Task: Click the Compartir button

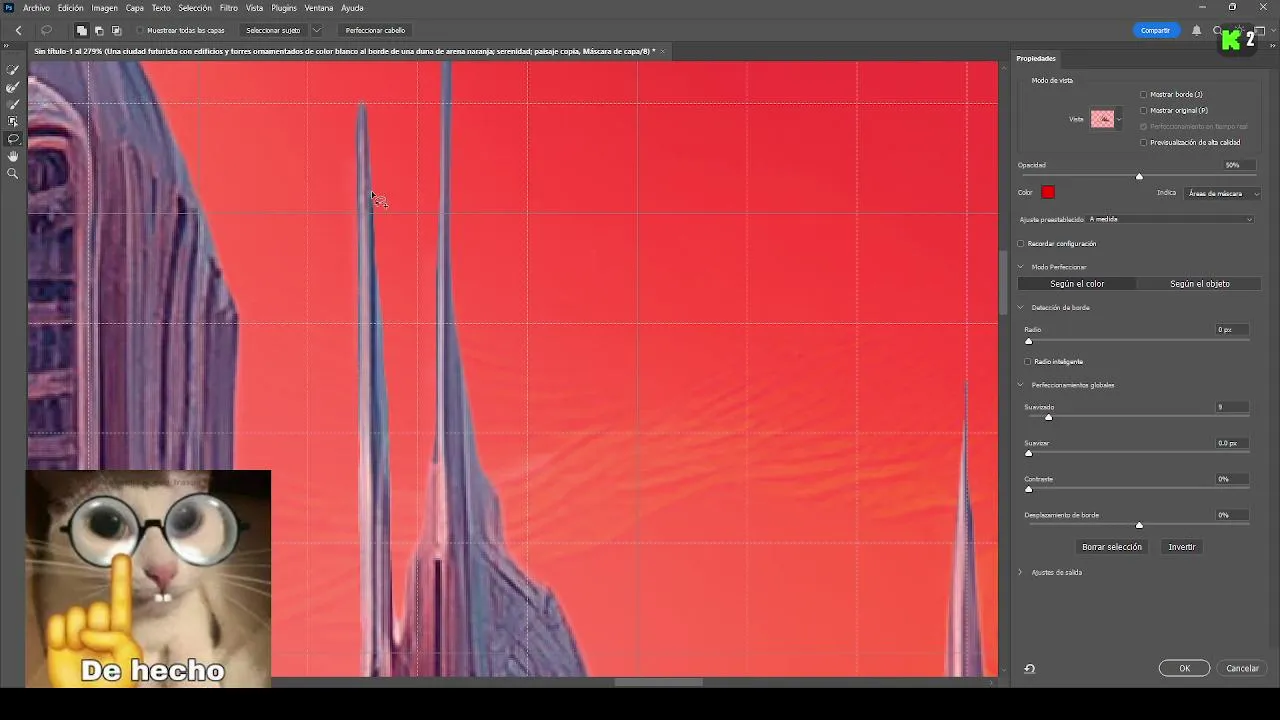Action: [x=1155, y=31]
